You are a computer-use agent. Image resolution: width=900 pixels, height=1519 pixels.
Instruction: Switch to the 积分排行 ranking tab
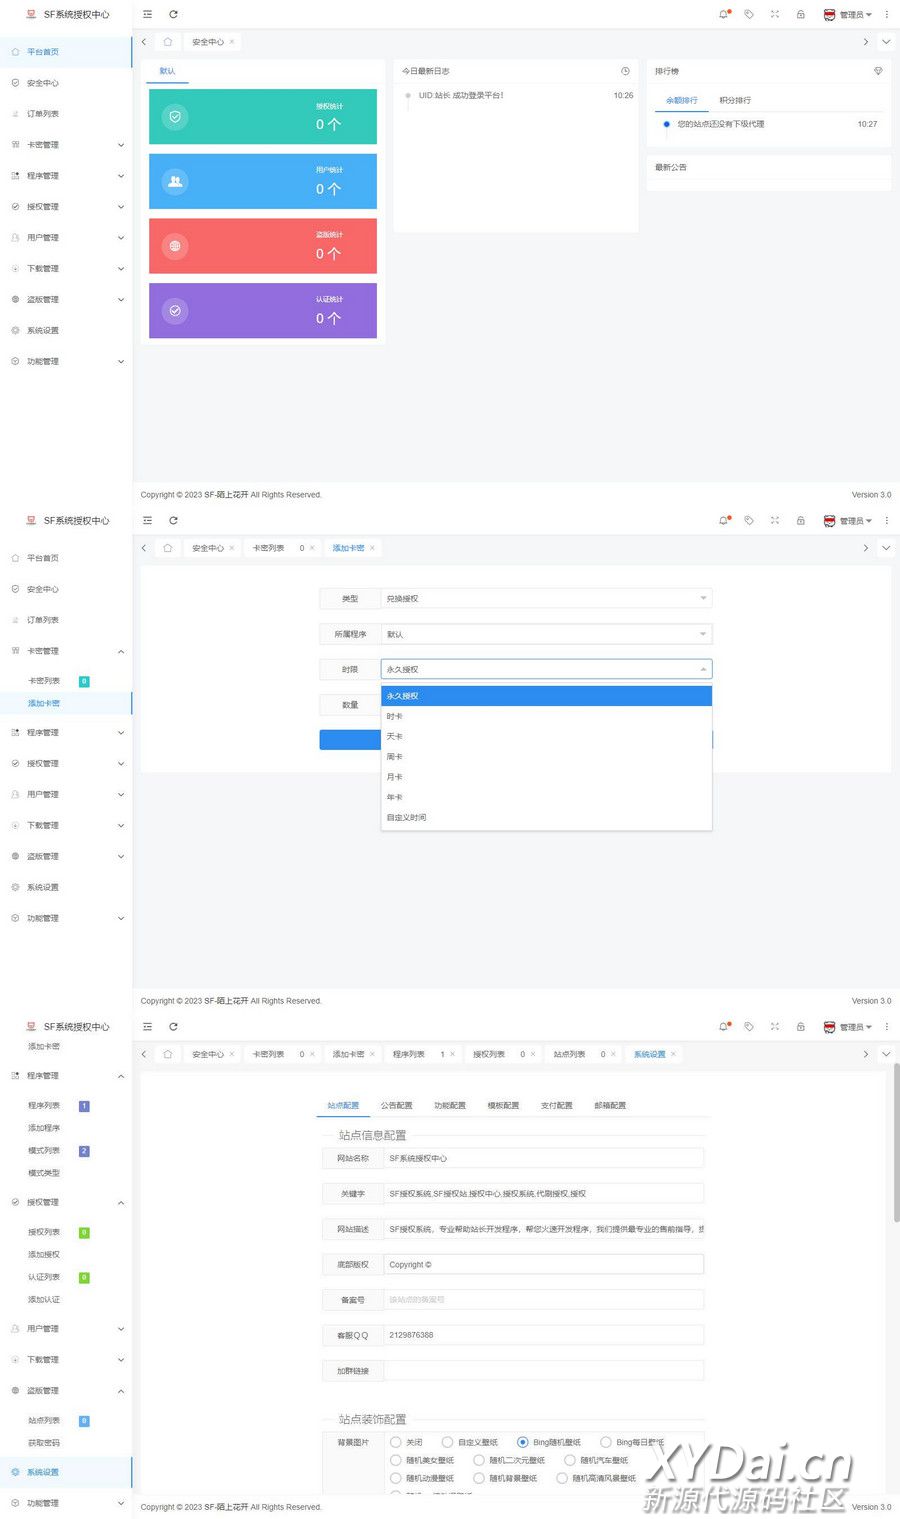coord(735,100)
